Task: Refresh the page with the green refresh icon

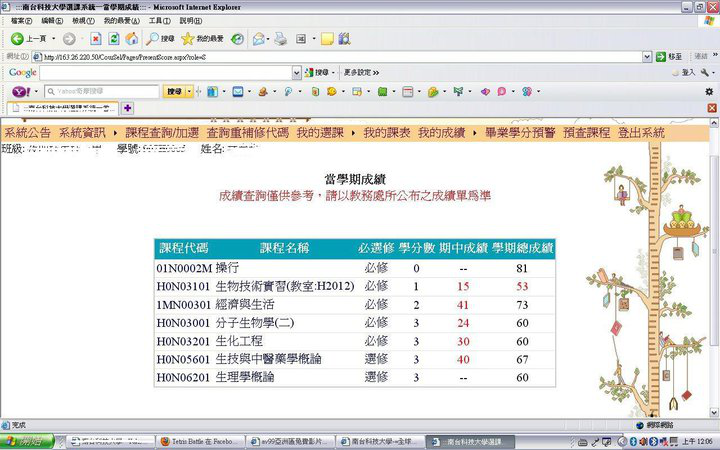Action: point(114,39)
